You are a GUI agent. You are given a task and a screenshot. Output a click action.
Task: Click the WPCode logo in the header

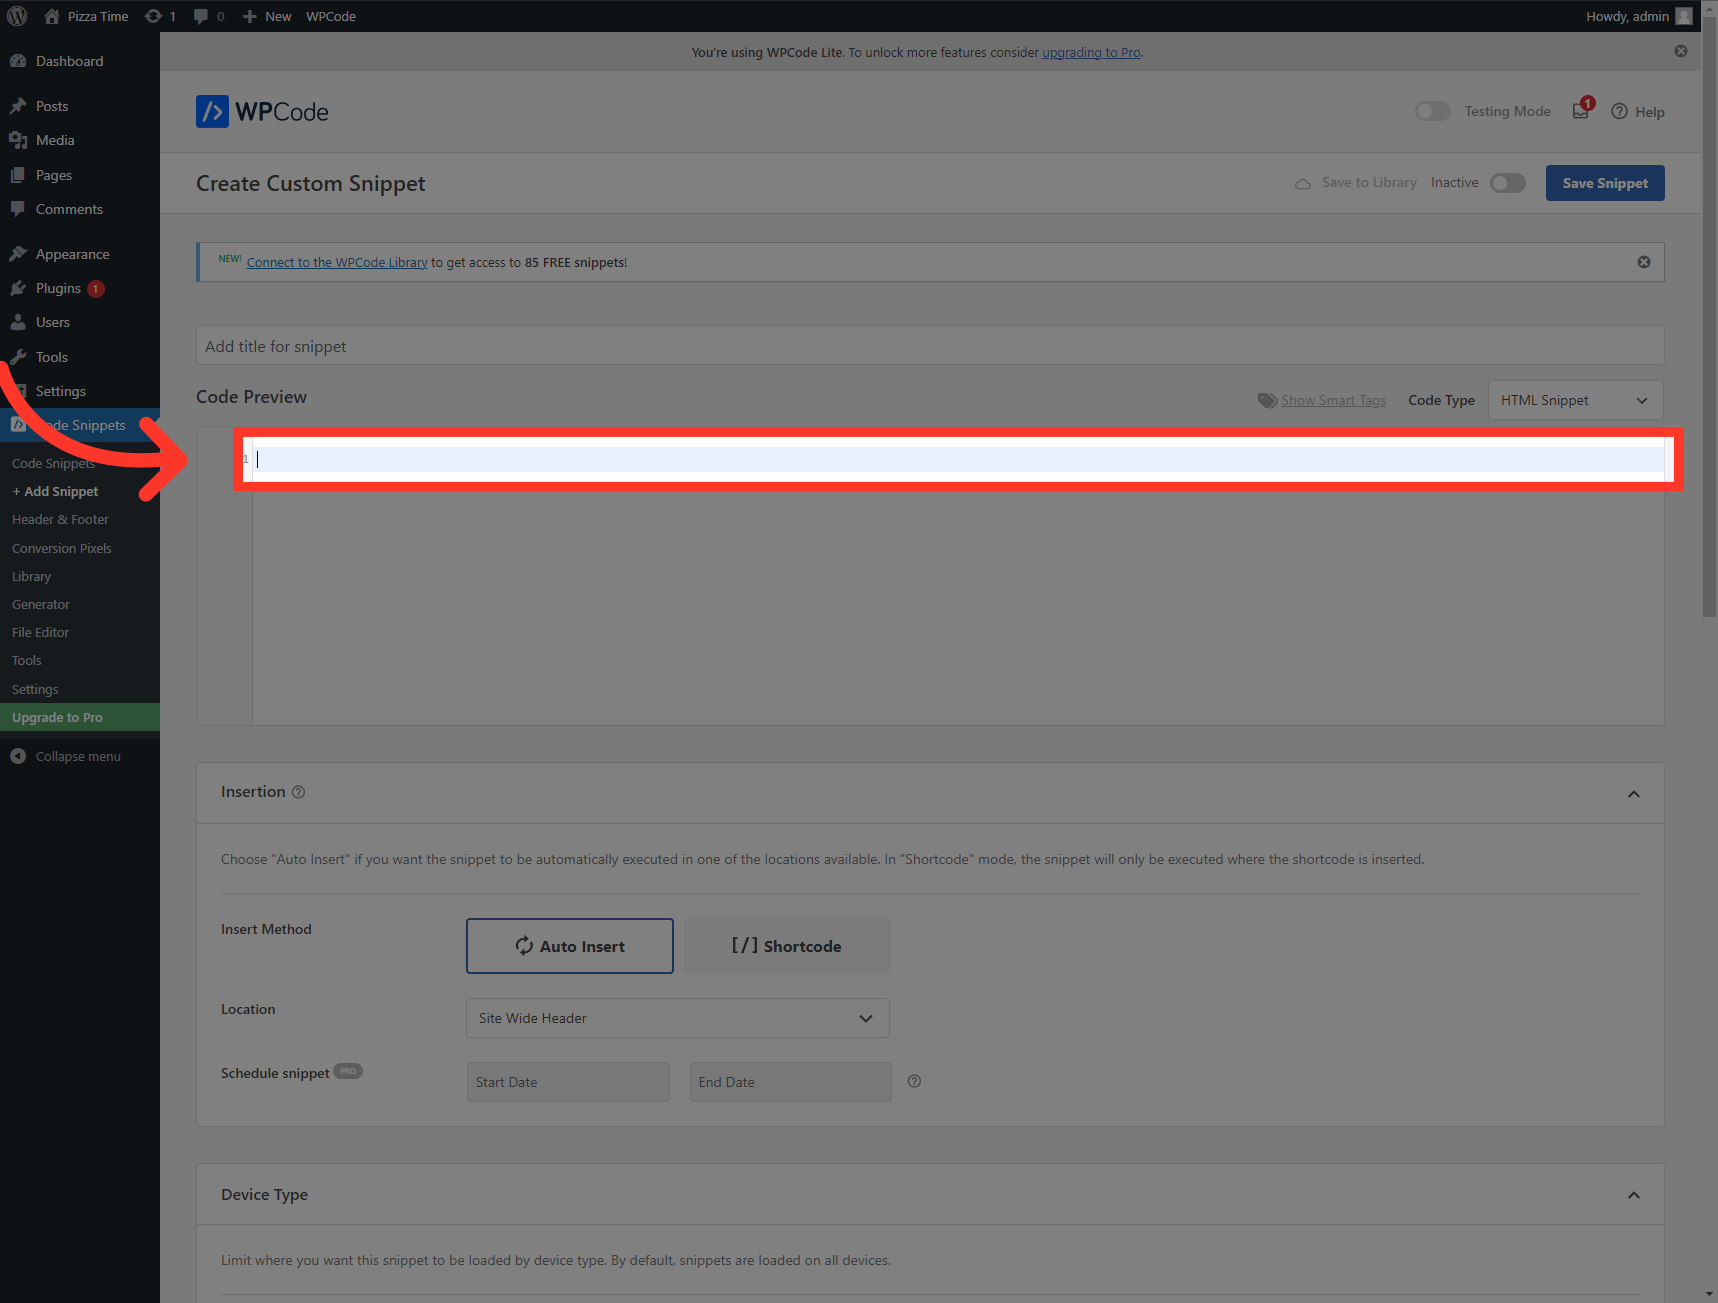[262, 111]
